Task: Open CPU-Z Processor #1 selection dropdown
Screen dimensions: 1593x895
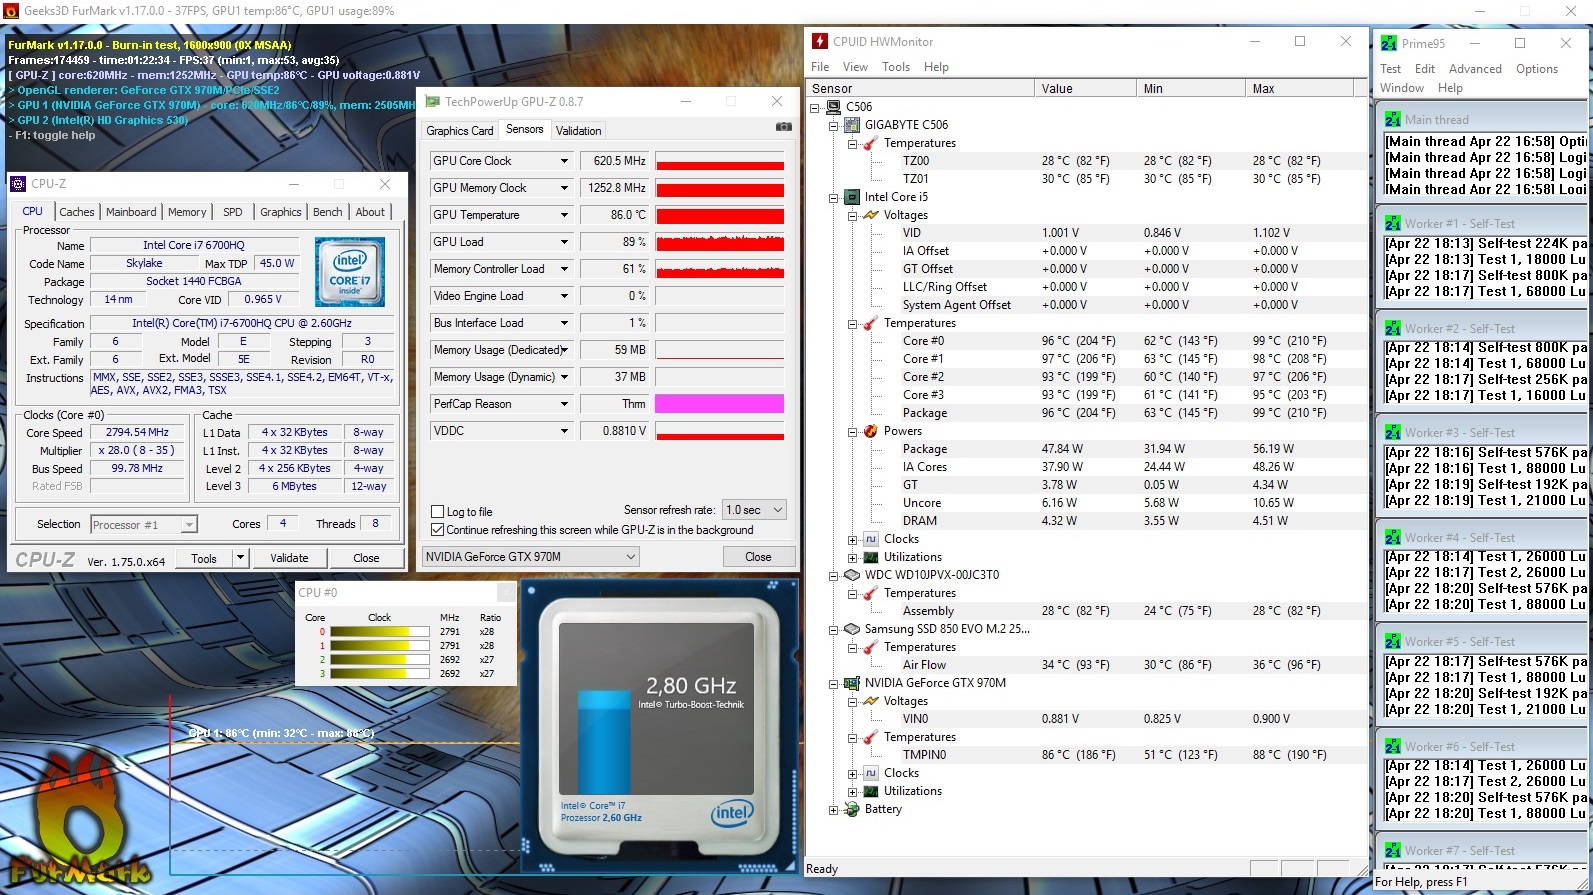Action: 144,524
